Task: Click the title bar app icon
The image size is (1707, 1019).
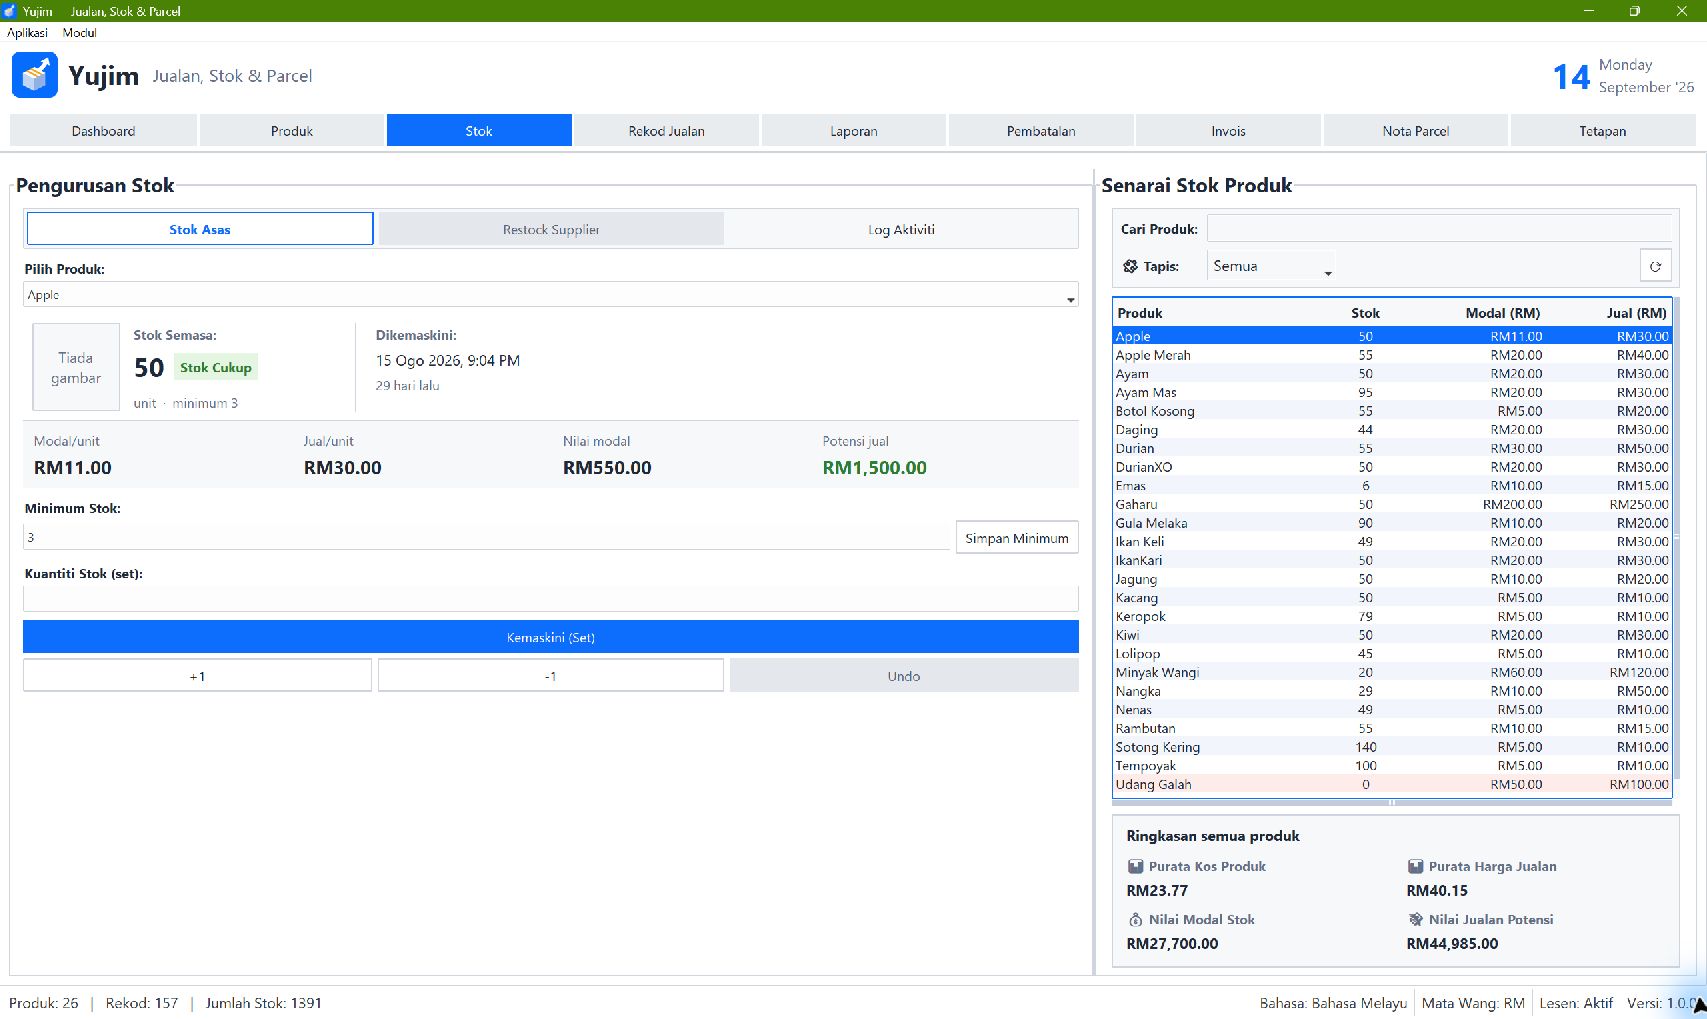Action: coord(10,11)
